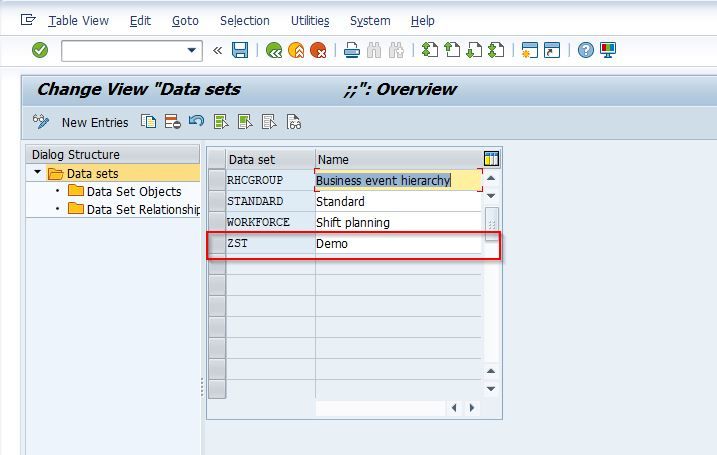Click the Customize Local Layout monitor icon
717x455 pixels.
tap(608, 50)
